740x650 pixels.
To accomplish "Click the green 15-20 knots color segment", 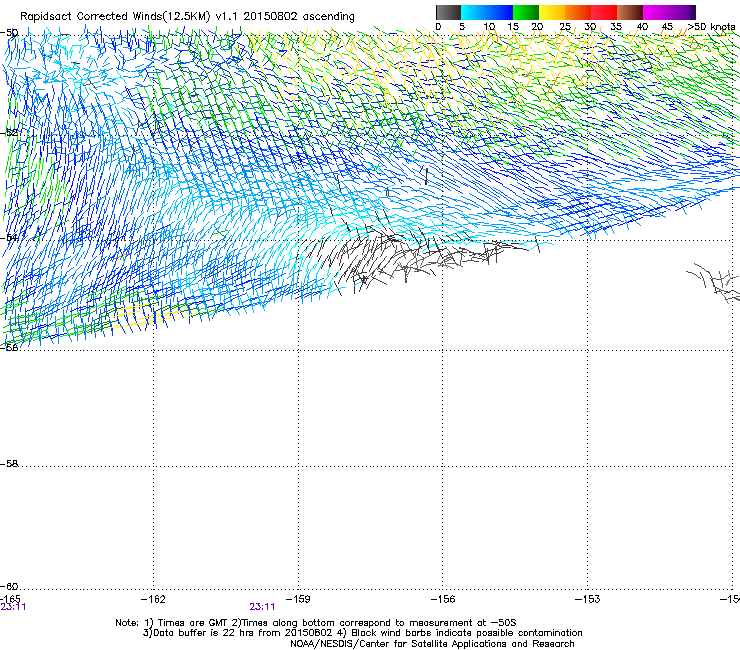I will pos(526,12).
